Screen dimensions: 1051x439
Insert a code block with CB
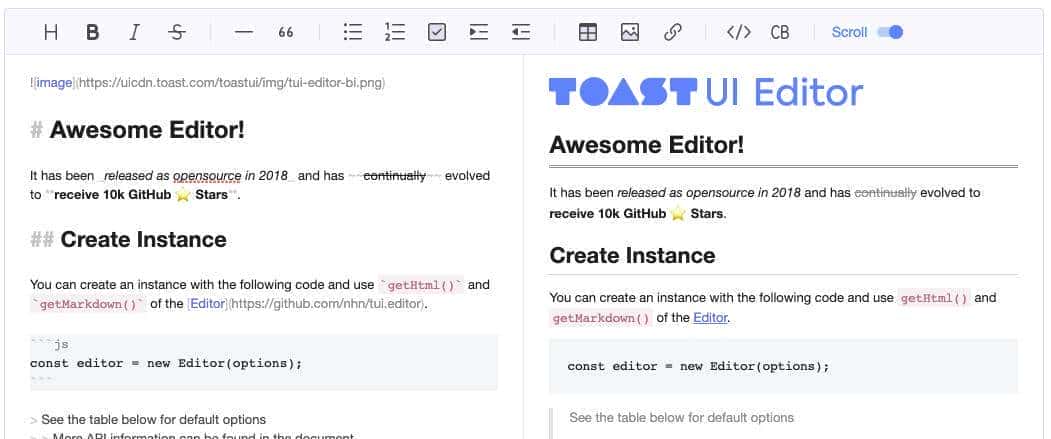point(780,32)
